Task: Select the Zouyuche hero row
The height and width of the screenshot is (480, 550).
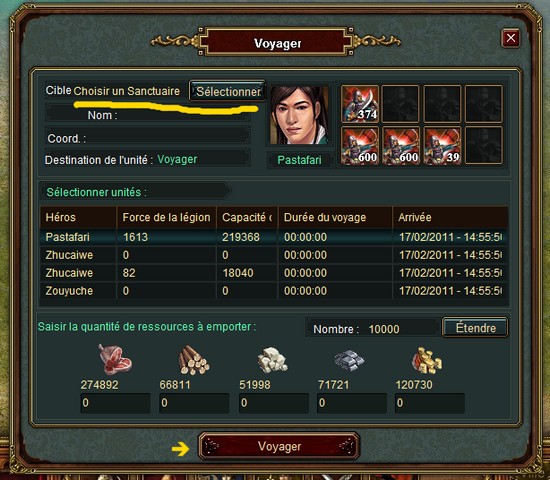Action: [274, 291]
